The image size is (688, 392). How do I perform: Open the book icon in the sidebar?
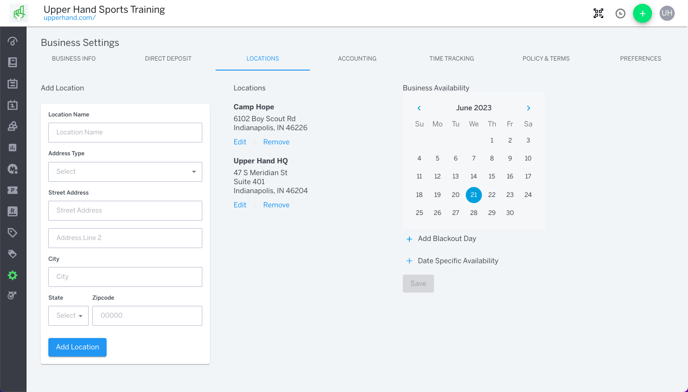(13, 62)
